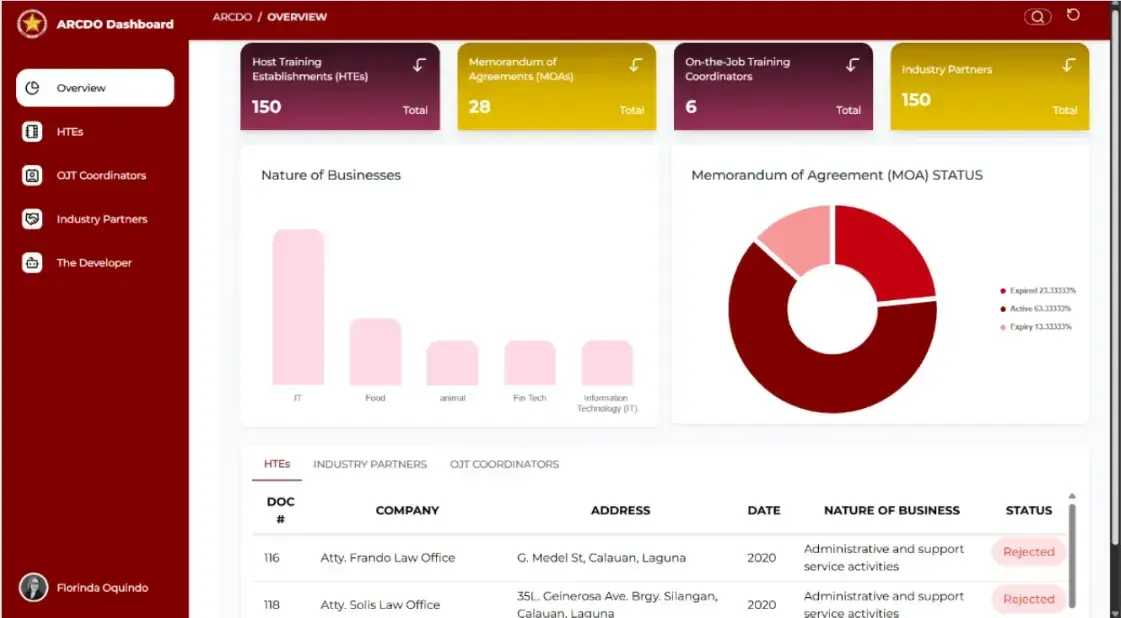This screenshot has height=618, width=1121.
Task: Click arrow icon on Host Training Establishments card
Action: point(420,65)
